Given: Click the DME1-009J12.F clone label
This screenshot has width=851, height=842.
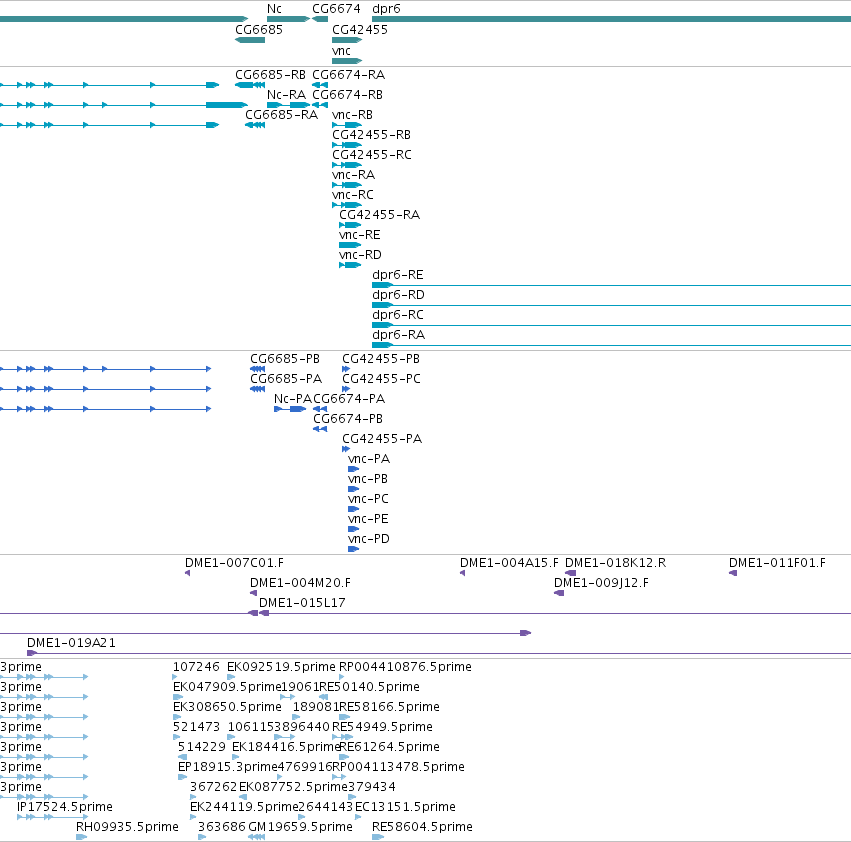Looking at the screenshot, I should click(x=601, y=583).
